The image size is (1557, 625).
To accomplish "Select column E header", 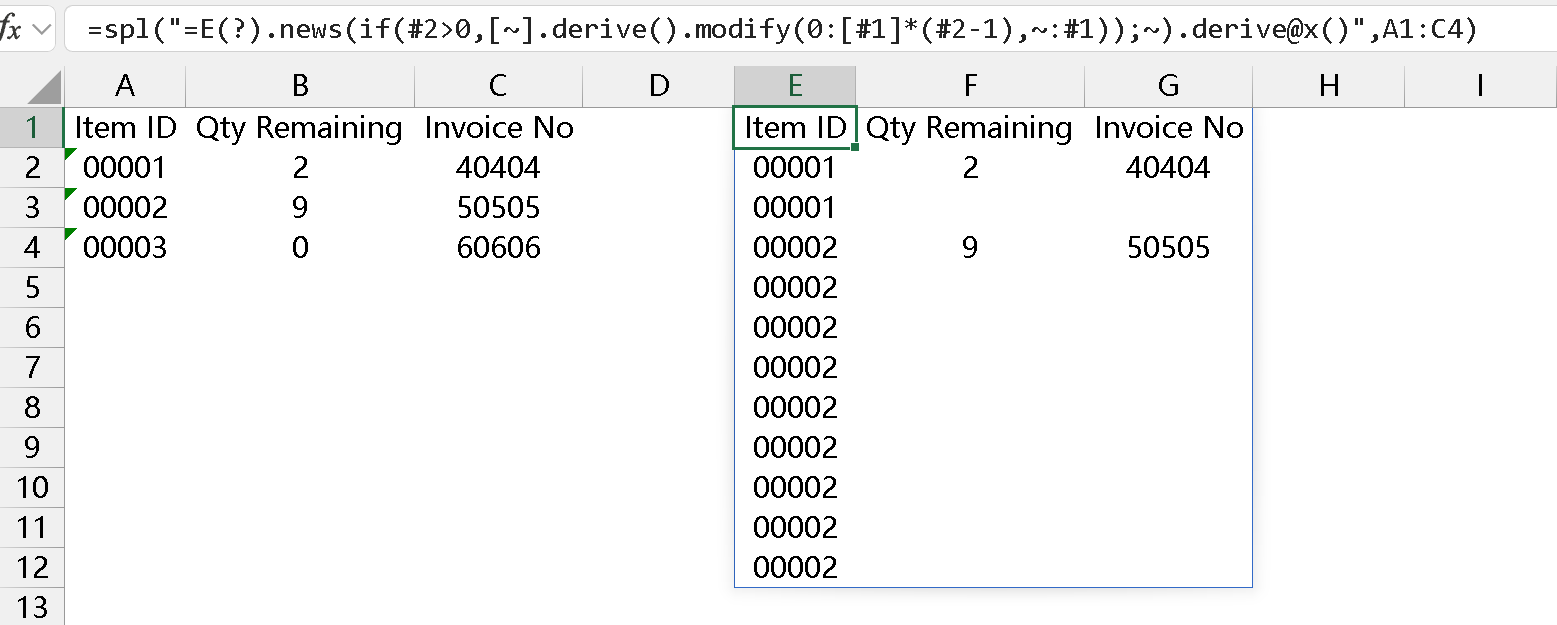I will coord(795,86).
